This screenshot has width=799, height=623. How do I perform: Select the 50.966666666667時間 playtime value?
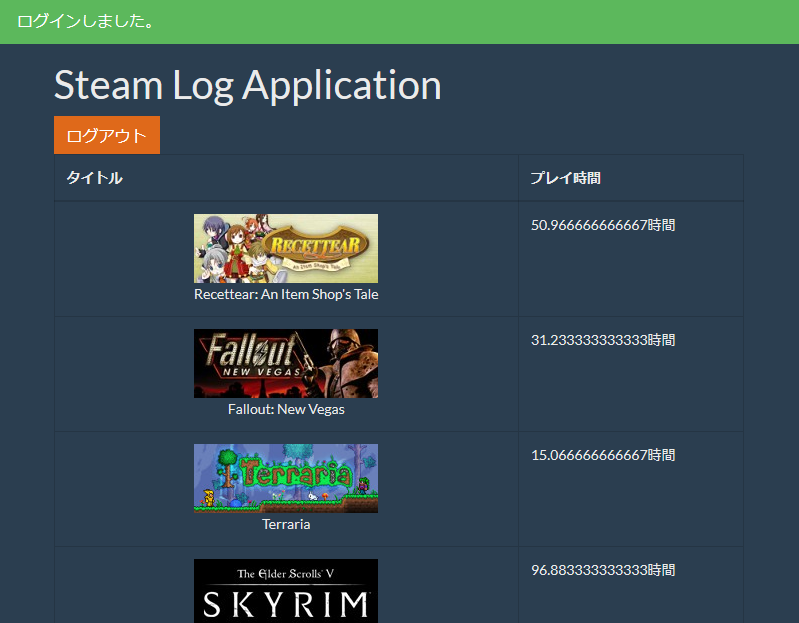point(603,225)
